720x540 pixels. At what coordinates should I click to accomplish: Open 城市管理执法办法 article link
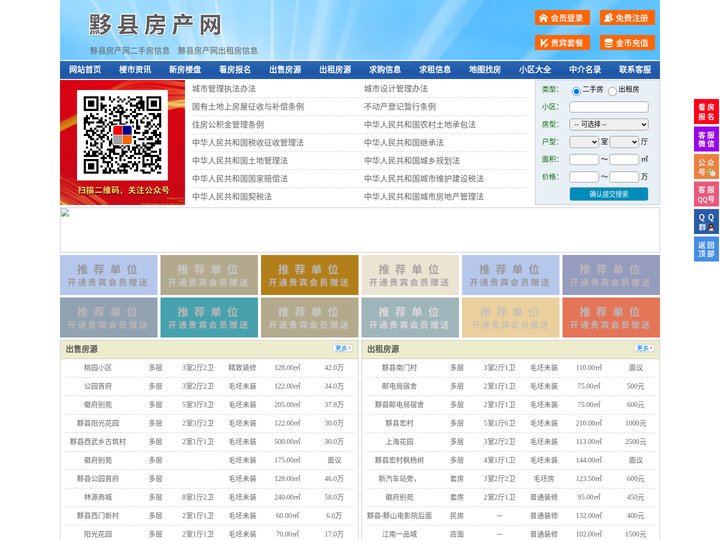224,89
